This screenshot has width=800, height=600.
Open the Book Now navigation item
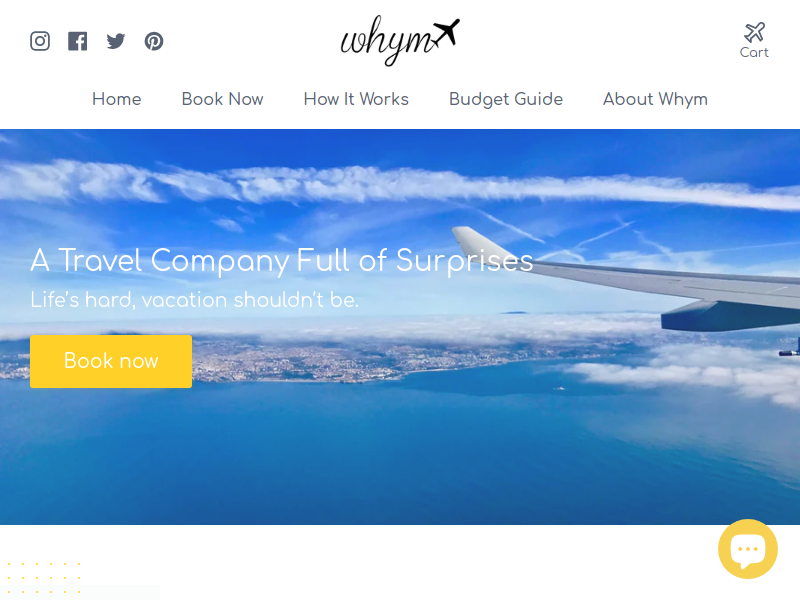222,99
